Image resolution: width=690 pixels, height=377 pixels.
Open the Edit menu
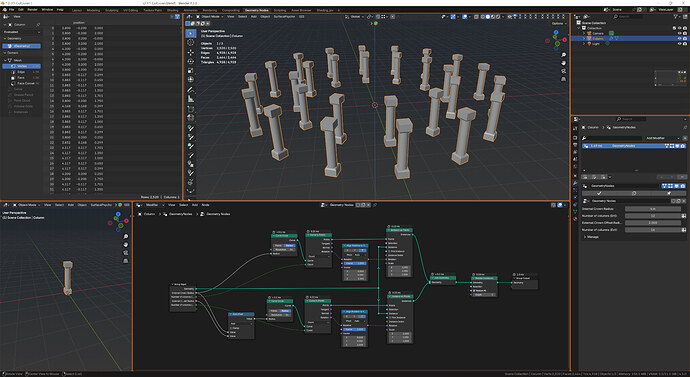pyautogui.click(x=21, y=9)
